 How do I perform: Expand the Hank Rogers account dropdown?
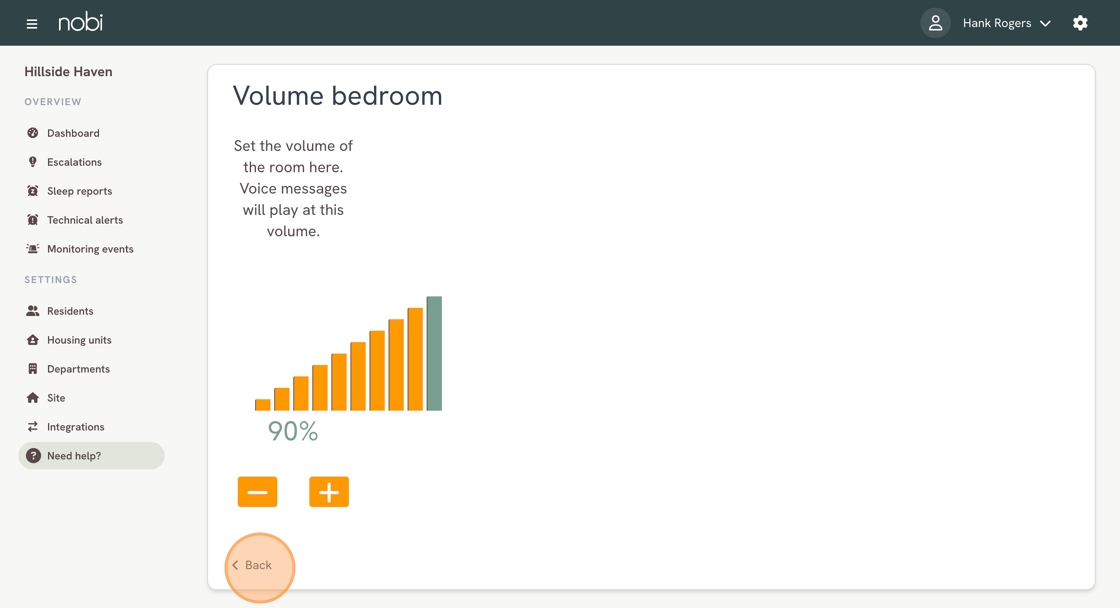[x=1006, y=23]
